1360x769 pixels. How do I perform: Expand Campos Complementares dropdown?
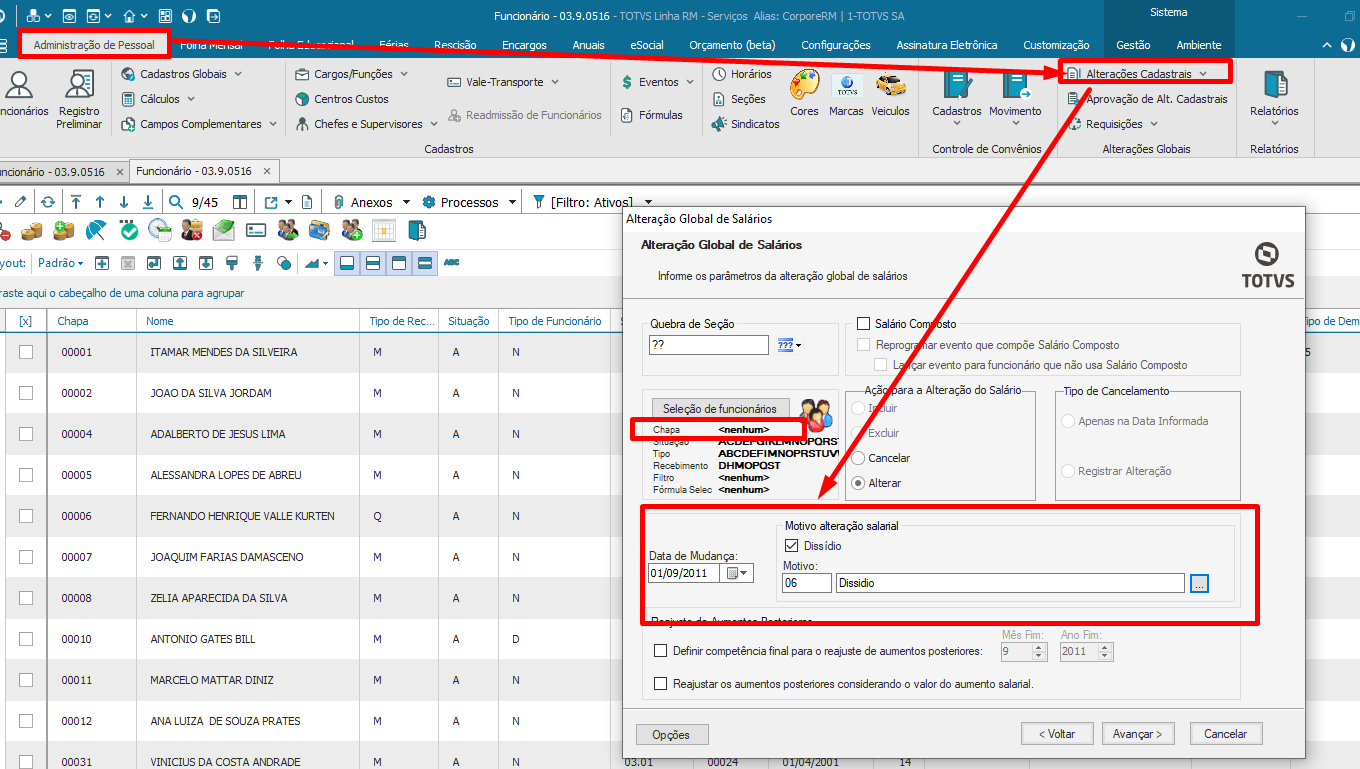pyautogui.click(x=273, y=124)
